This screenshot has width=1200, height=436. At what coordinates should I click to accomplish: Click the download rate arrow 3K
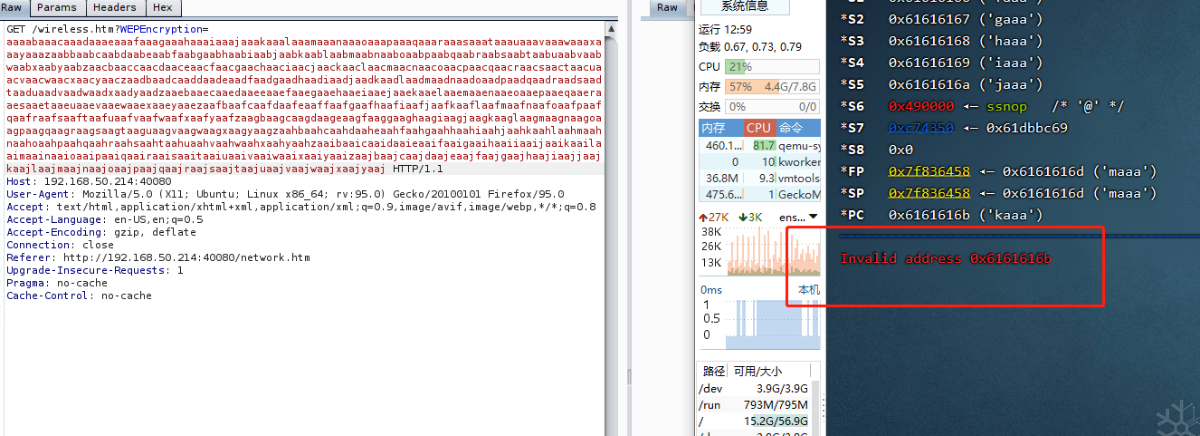tap(749, 216)
